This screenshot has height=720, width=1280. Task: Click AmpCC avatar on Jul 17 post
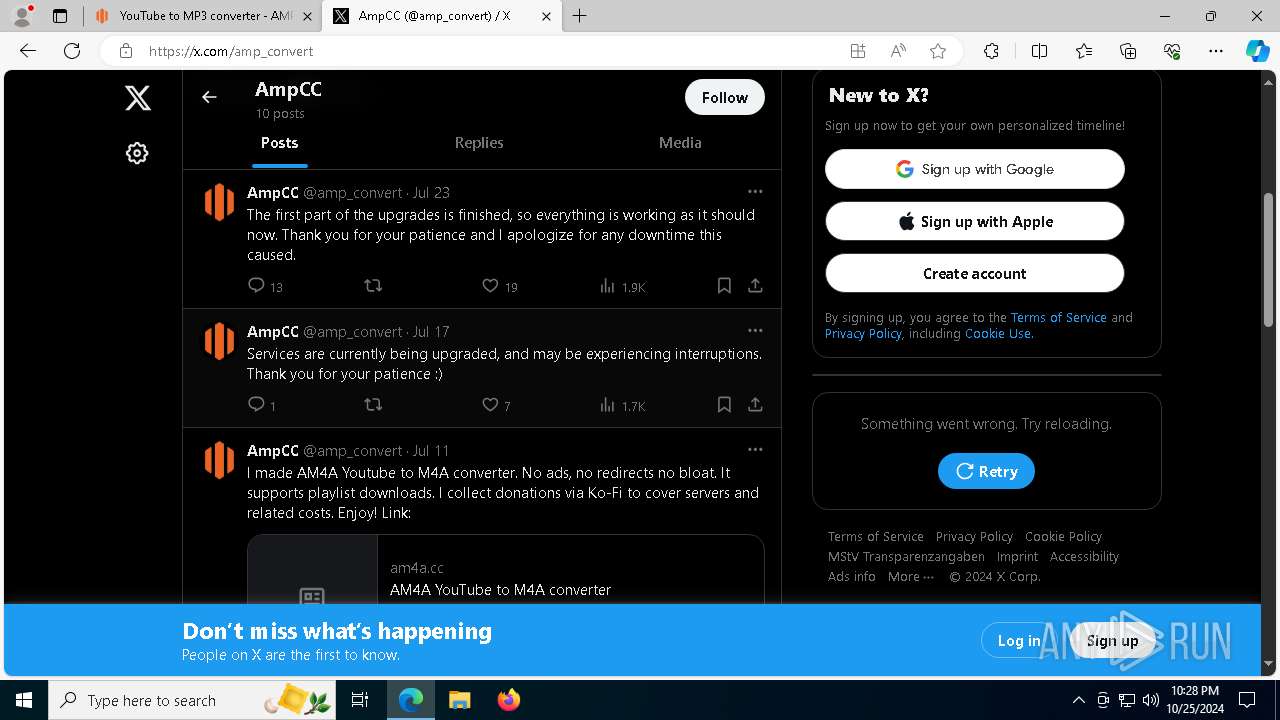pyautogui.click(x=219, y=341)
